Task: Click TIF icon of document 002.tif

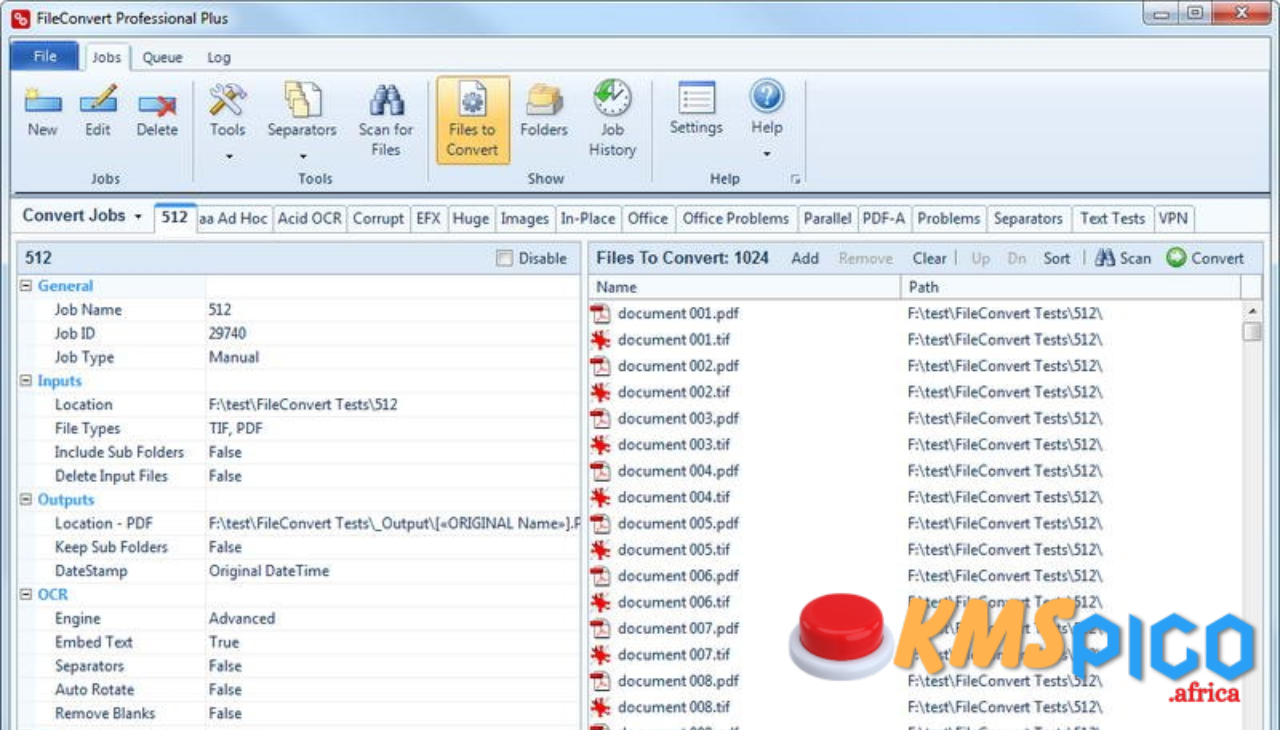Action: tap(600, 392)
